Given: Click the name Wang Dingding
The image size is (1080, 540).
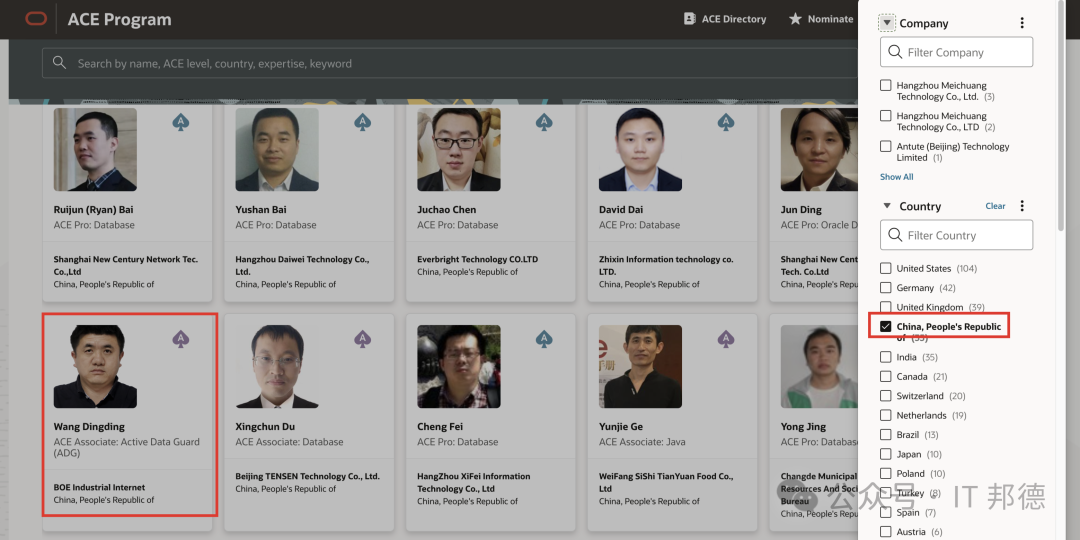Looking at the screenshot, I should pos(90,426).
